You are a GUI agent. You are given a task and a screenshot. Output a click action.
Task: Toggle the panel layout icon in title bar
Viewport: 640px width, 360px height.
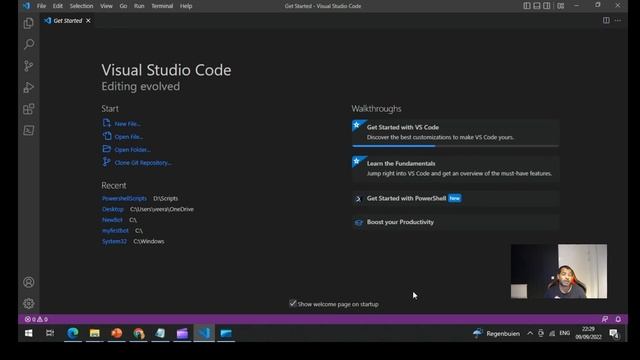(537, 6)
